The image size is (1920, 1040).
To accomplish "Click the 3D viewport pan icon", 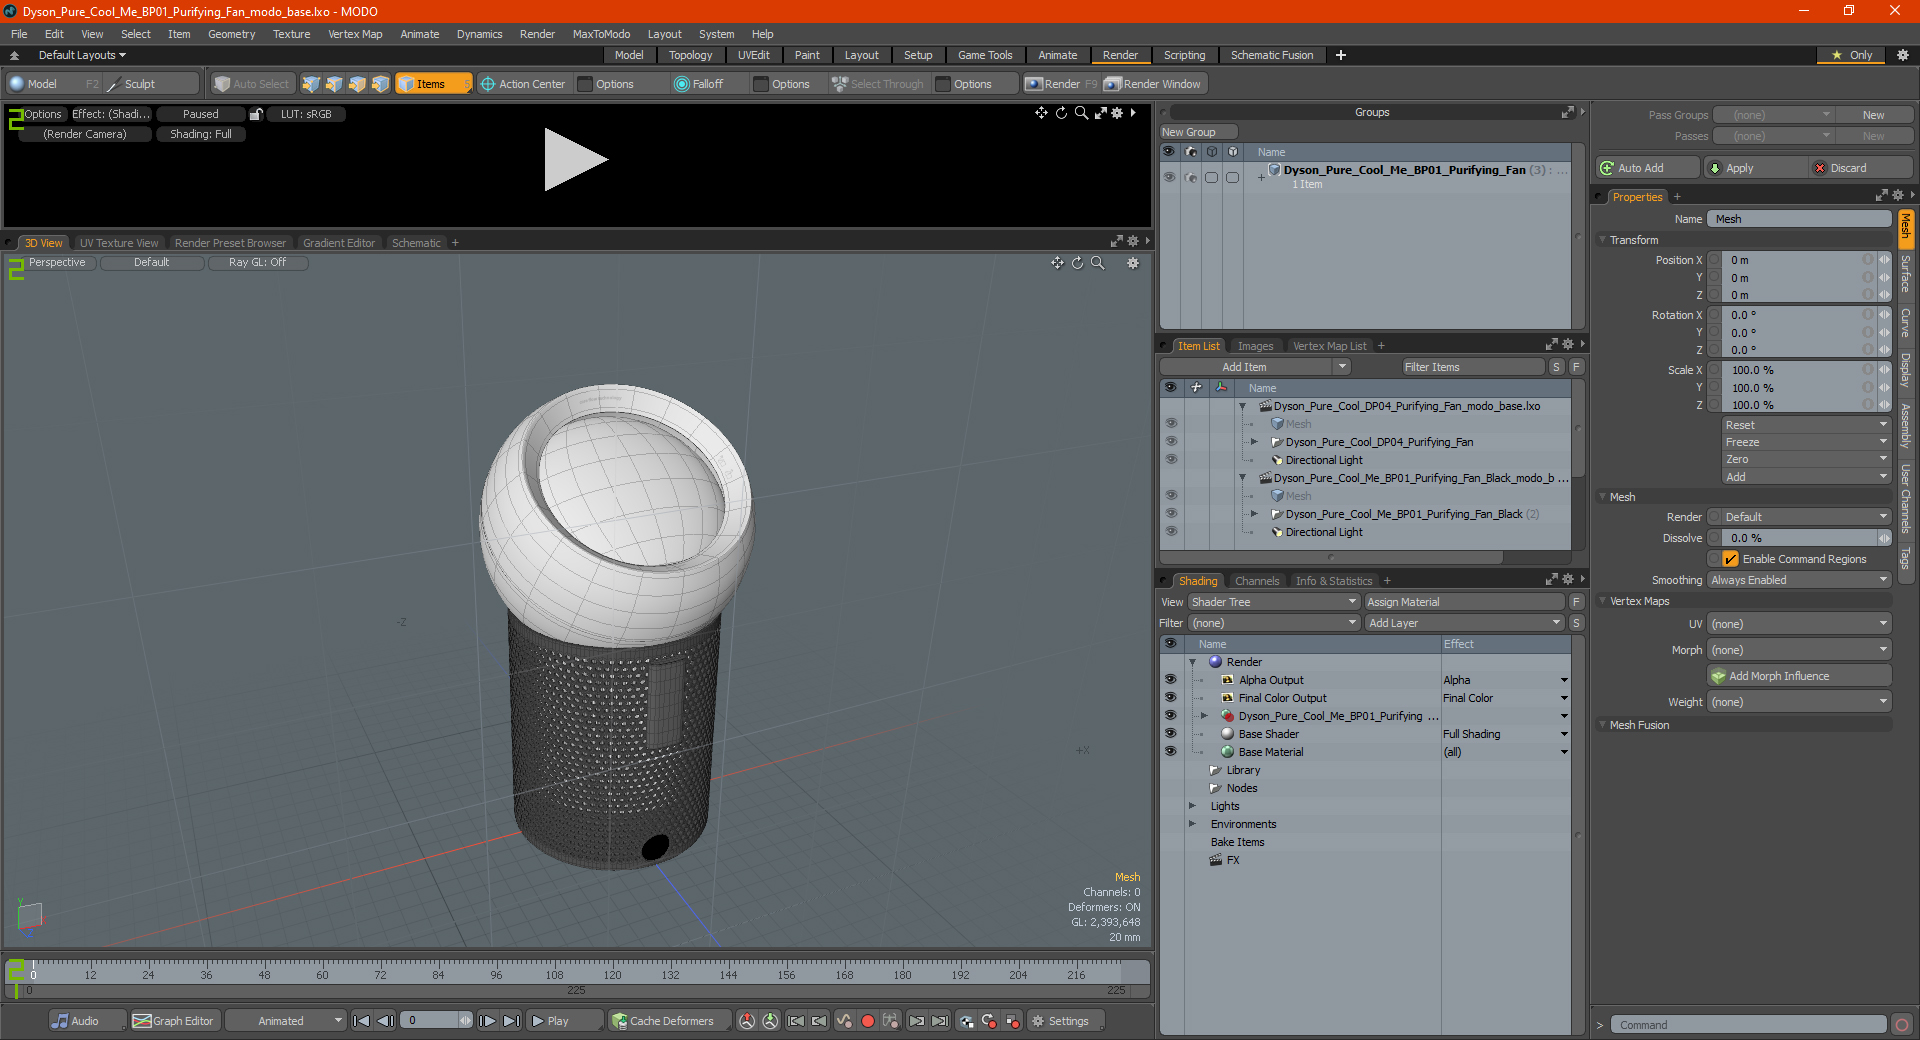I will click(x=1057, y=263).
